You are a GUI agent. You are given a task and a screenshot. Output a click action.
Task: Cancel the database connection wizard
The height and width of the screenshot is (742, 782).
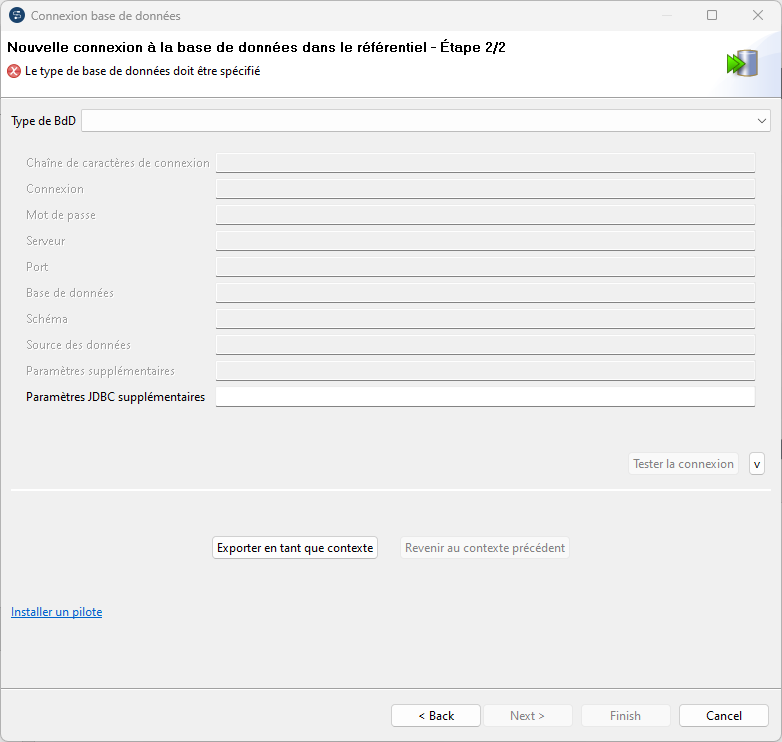pyautogui.click(x=724, y=716)
